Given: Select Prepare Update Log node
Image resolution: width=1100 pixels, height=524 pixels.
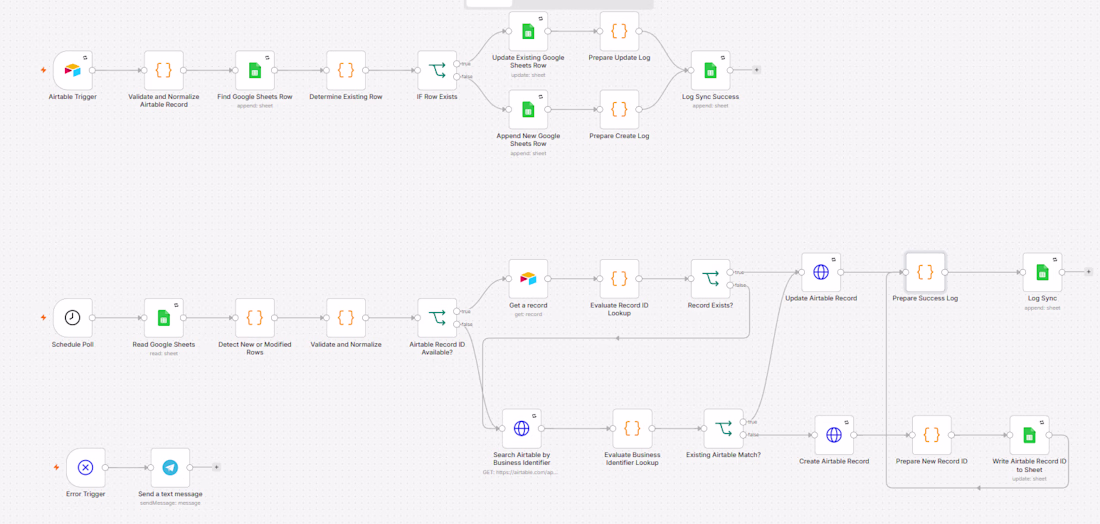Looking at the screenshot, I should [619, 31].
